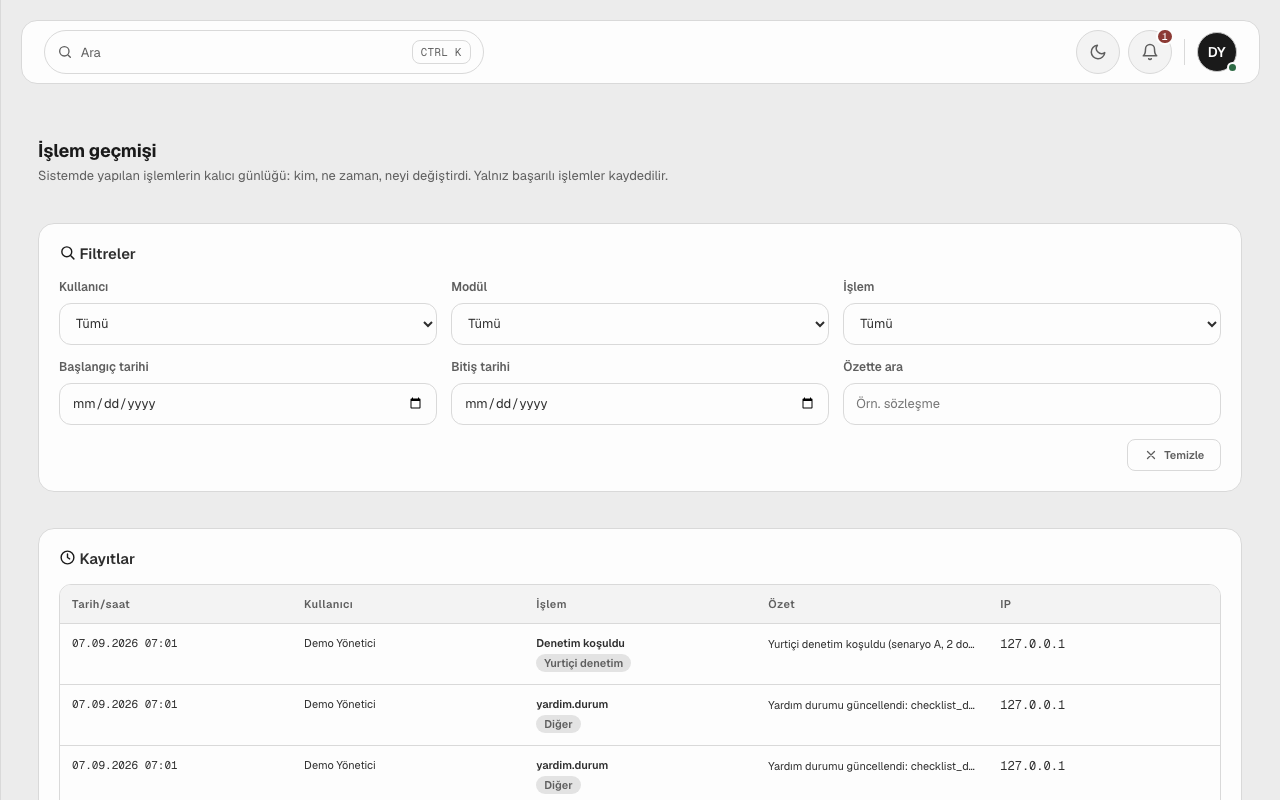Screen dimensions: 1280x800
Task: Click the IP column header
Action: [1005, 604]
